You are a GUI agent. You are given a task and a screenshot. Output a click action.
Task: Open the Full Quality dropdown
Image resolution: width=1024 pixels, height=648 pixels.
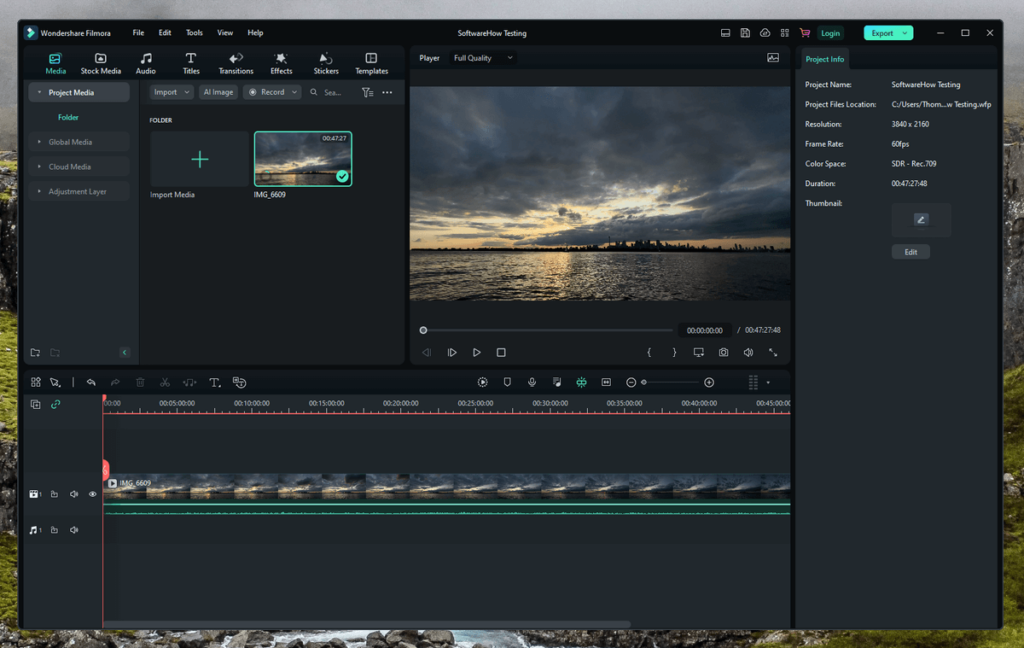point(483,58)
